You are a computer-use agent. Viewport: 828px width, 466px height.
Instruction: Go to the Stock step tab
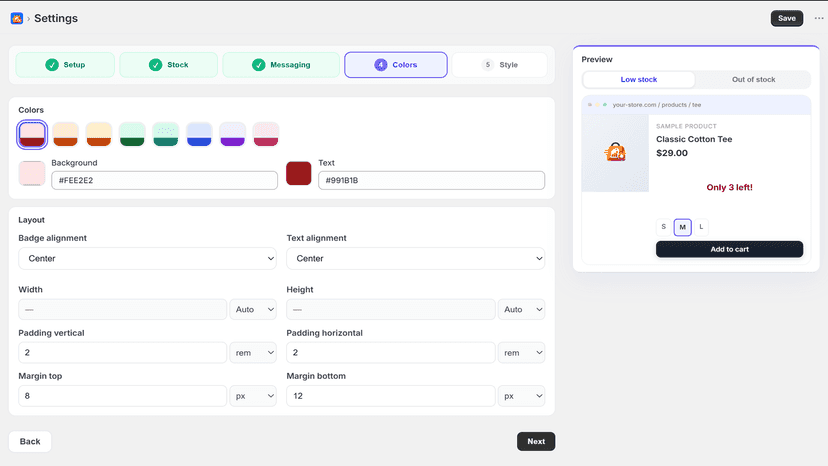coord(168,65)
